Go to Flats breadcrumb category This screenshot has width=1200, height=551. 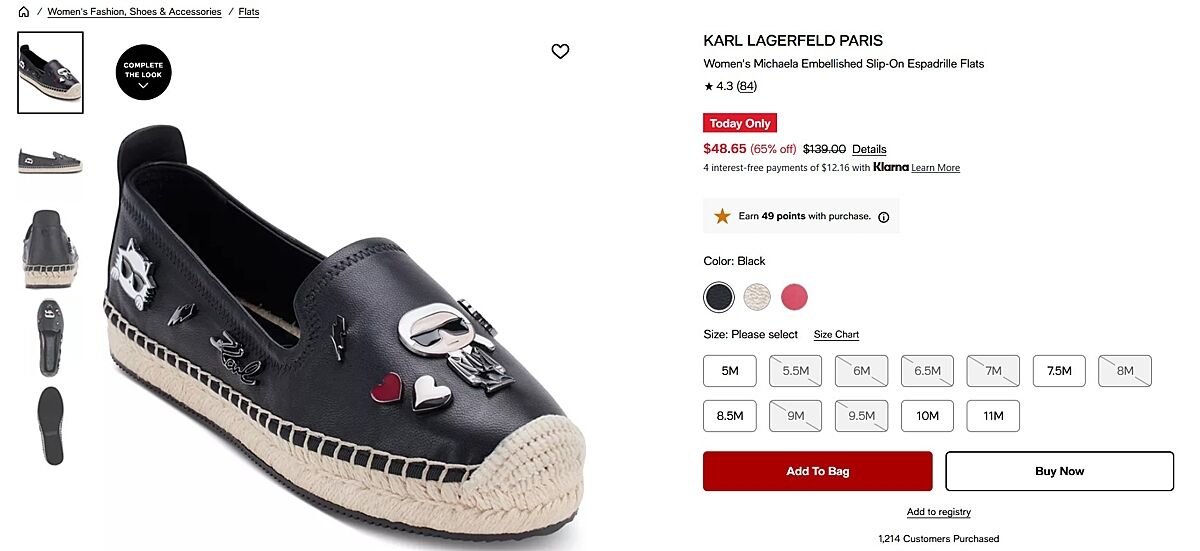(249, 12)
